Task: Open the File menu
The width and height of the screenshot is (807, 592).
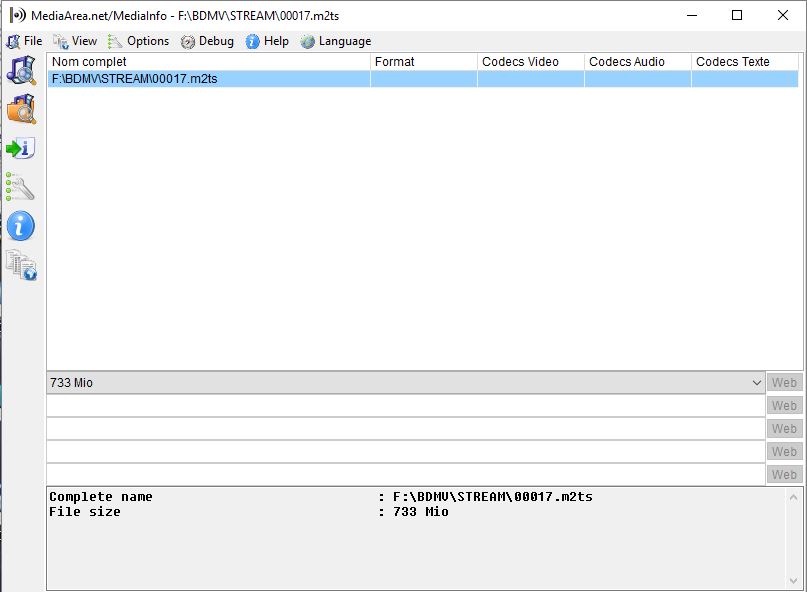Action: (x=25, y=41)
